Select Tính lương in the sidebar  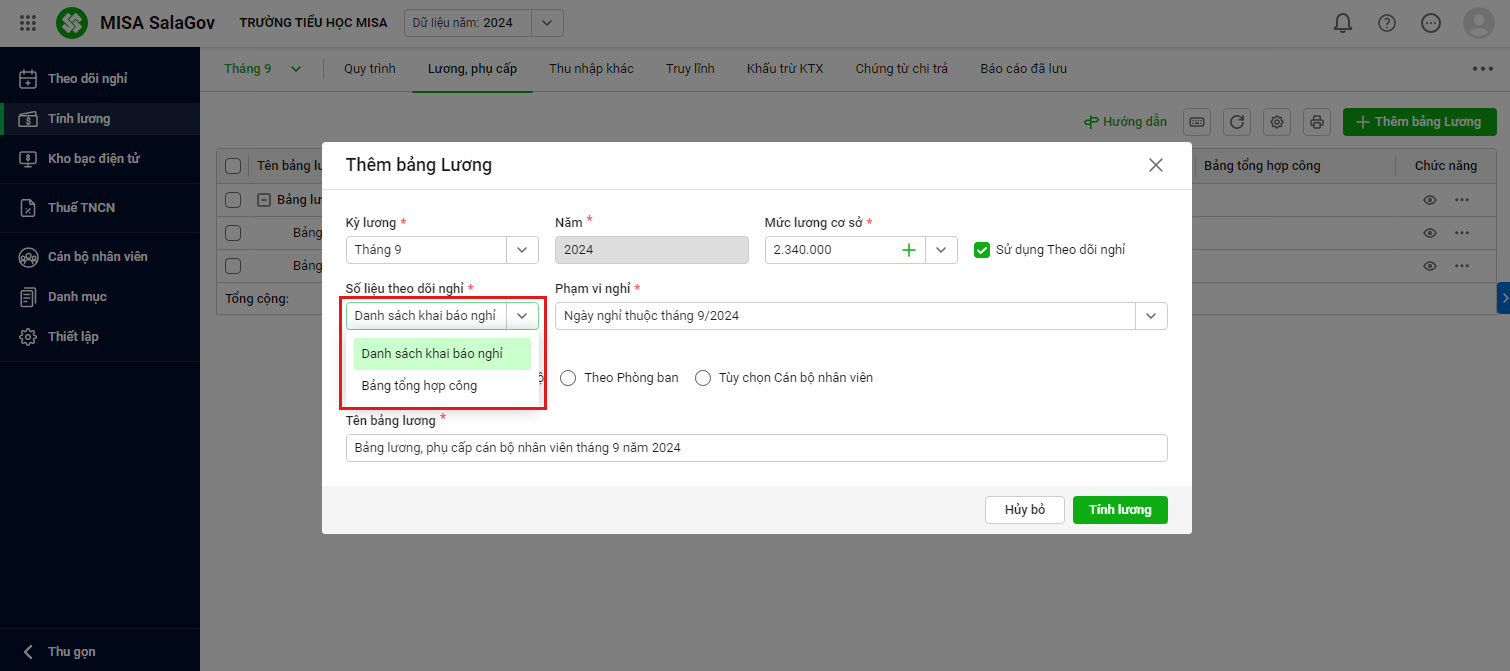(x=100, y=118)
